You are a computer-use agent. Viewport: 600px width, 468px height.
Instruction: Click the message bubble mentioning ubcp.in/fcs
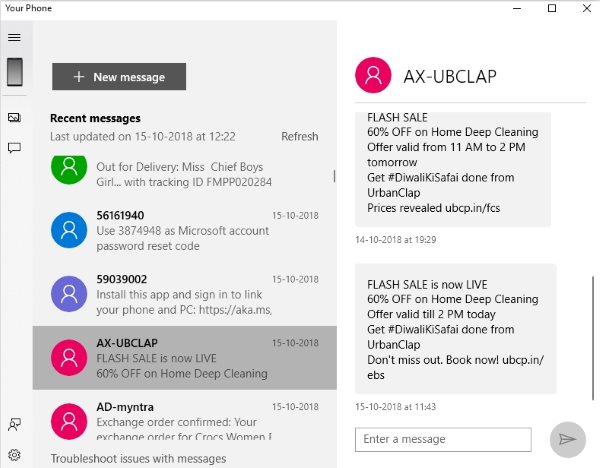(x=453, y=169)
